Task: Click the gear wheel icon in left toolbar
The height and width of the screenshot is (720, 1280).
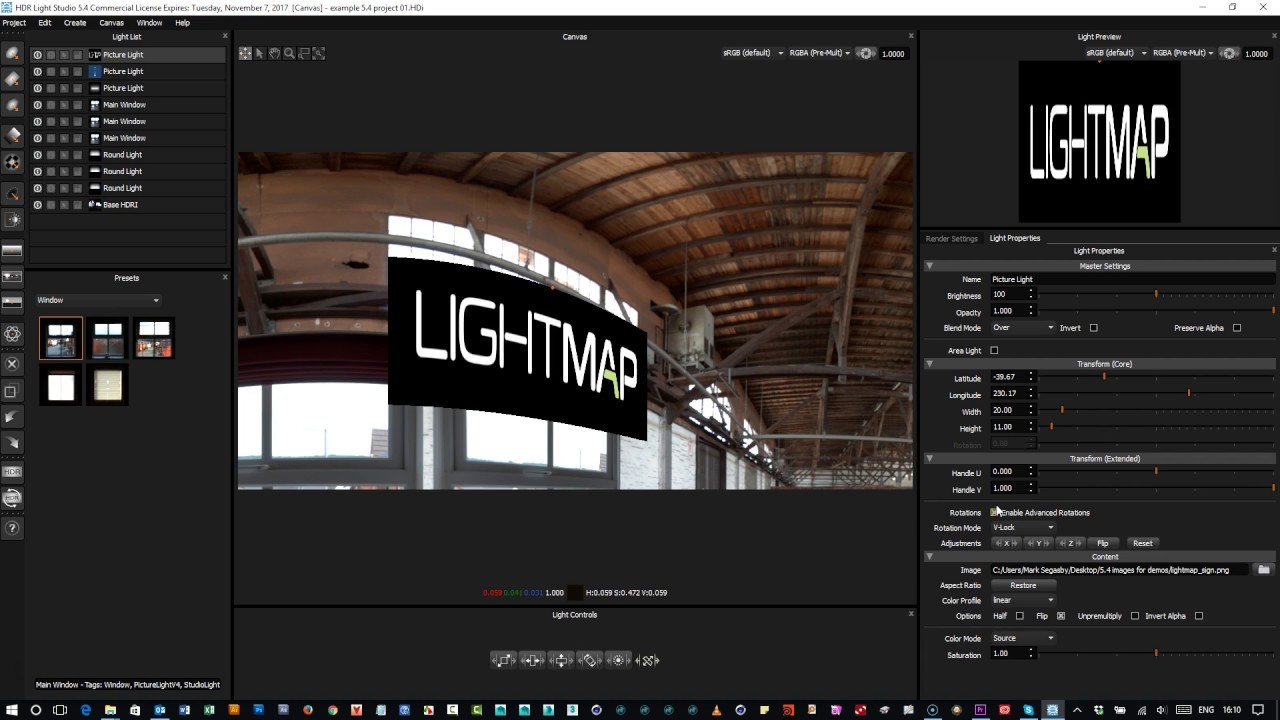Action: tap(13, 335)
